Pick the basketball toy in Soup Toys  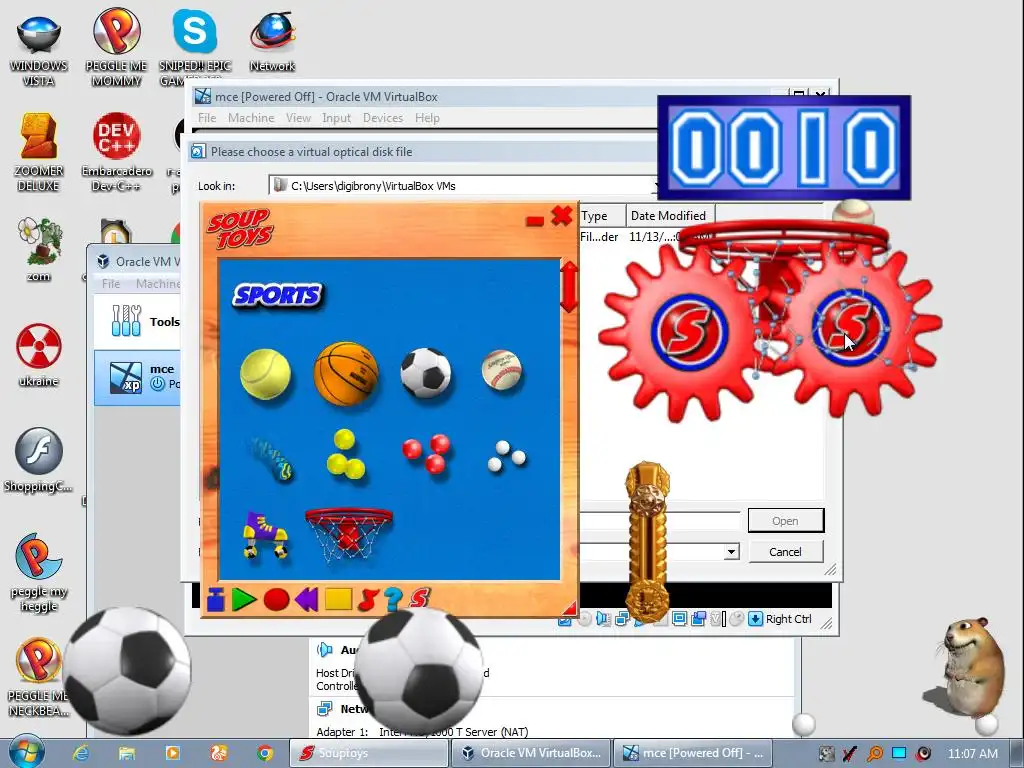(x=346, y=372)
